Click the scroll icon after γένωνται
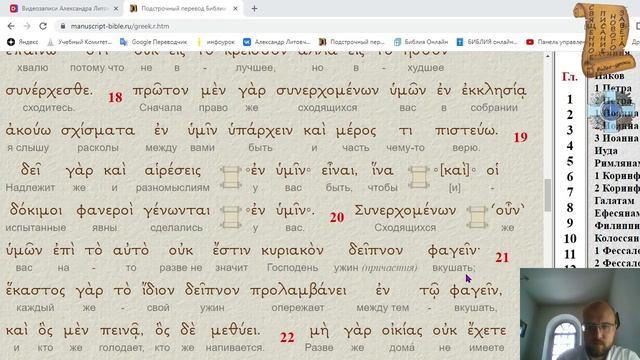Screen dimensions: 640x360 231,217
